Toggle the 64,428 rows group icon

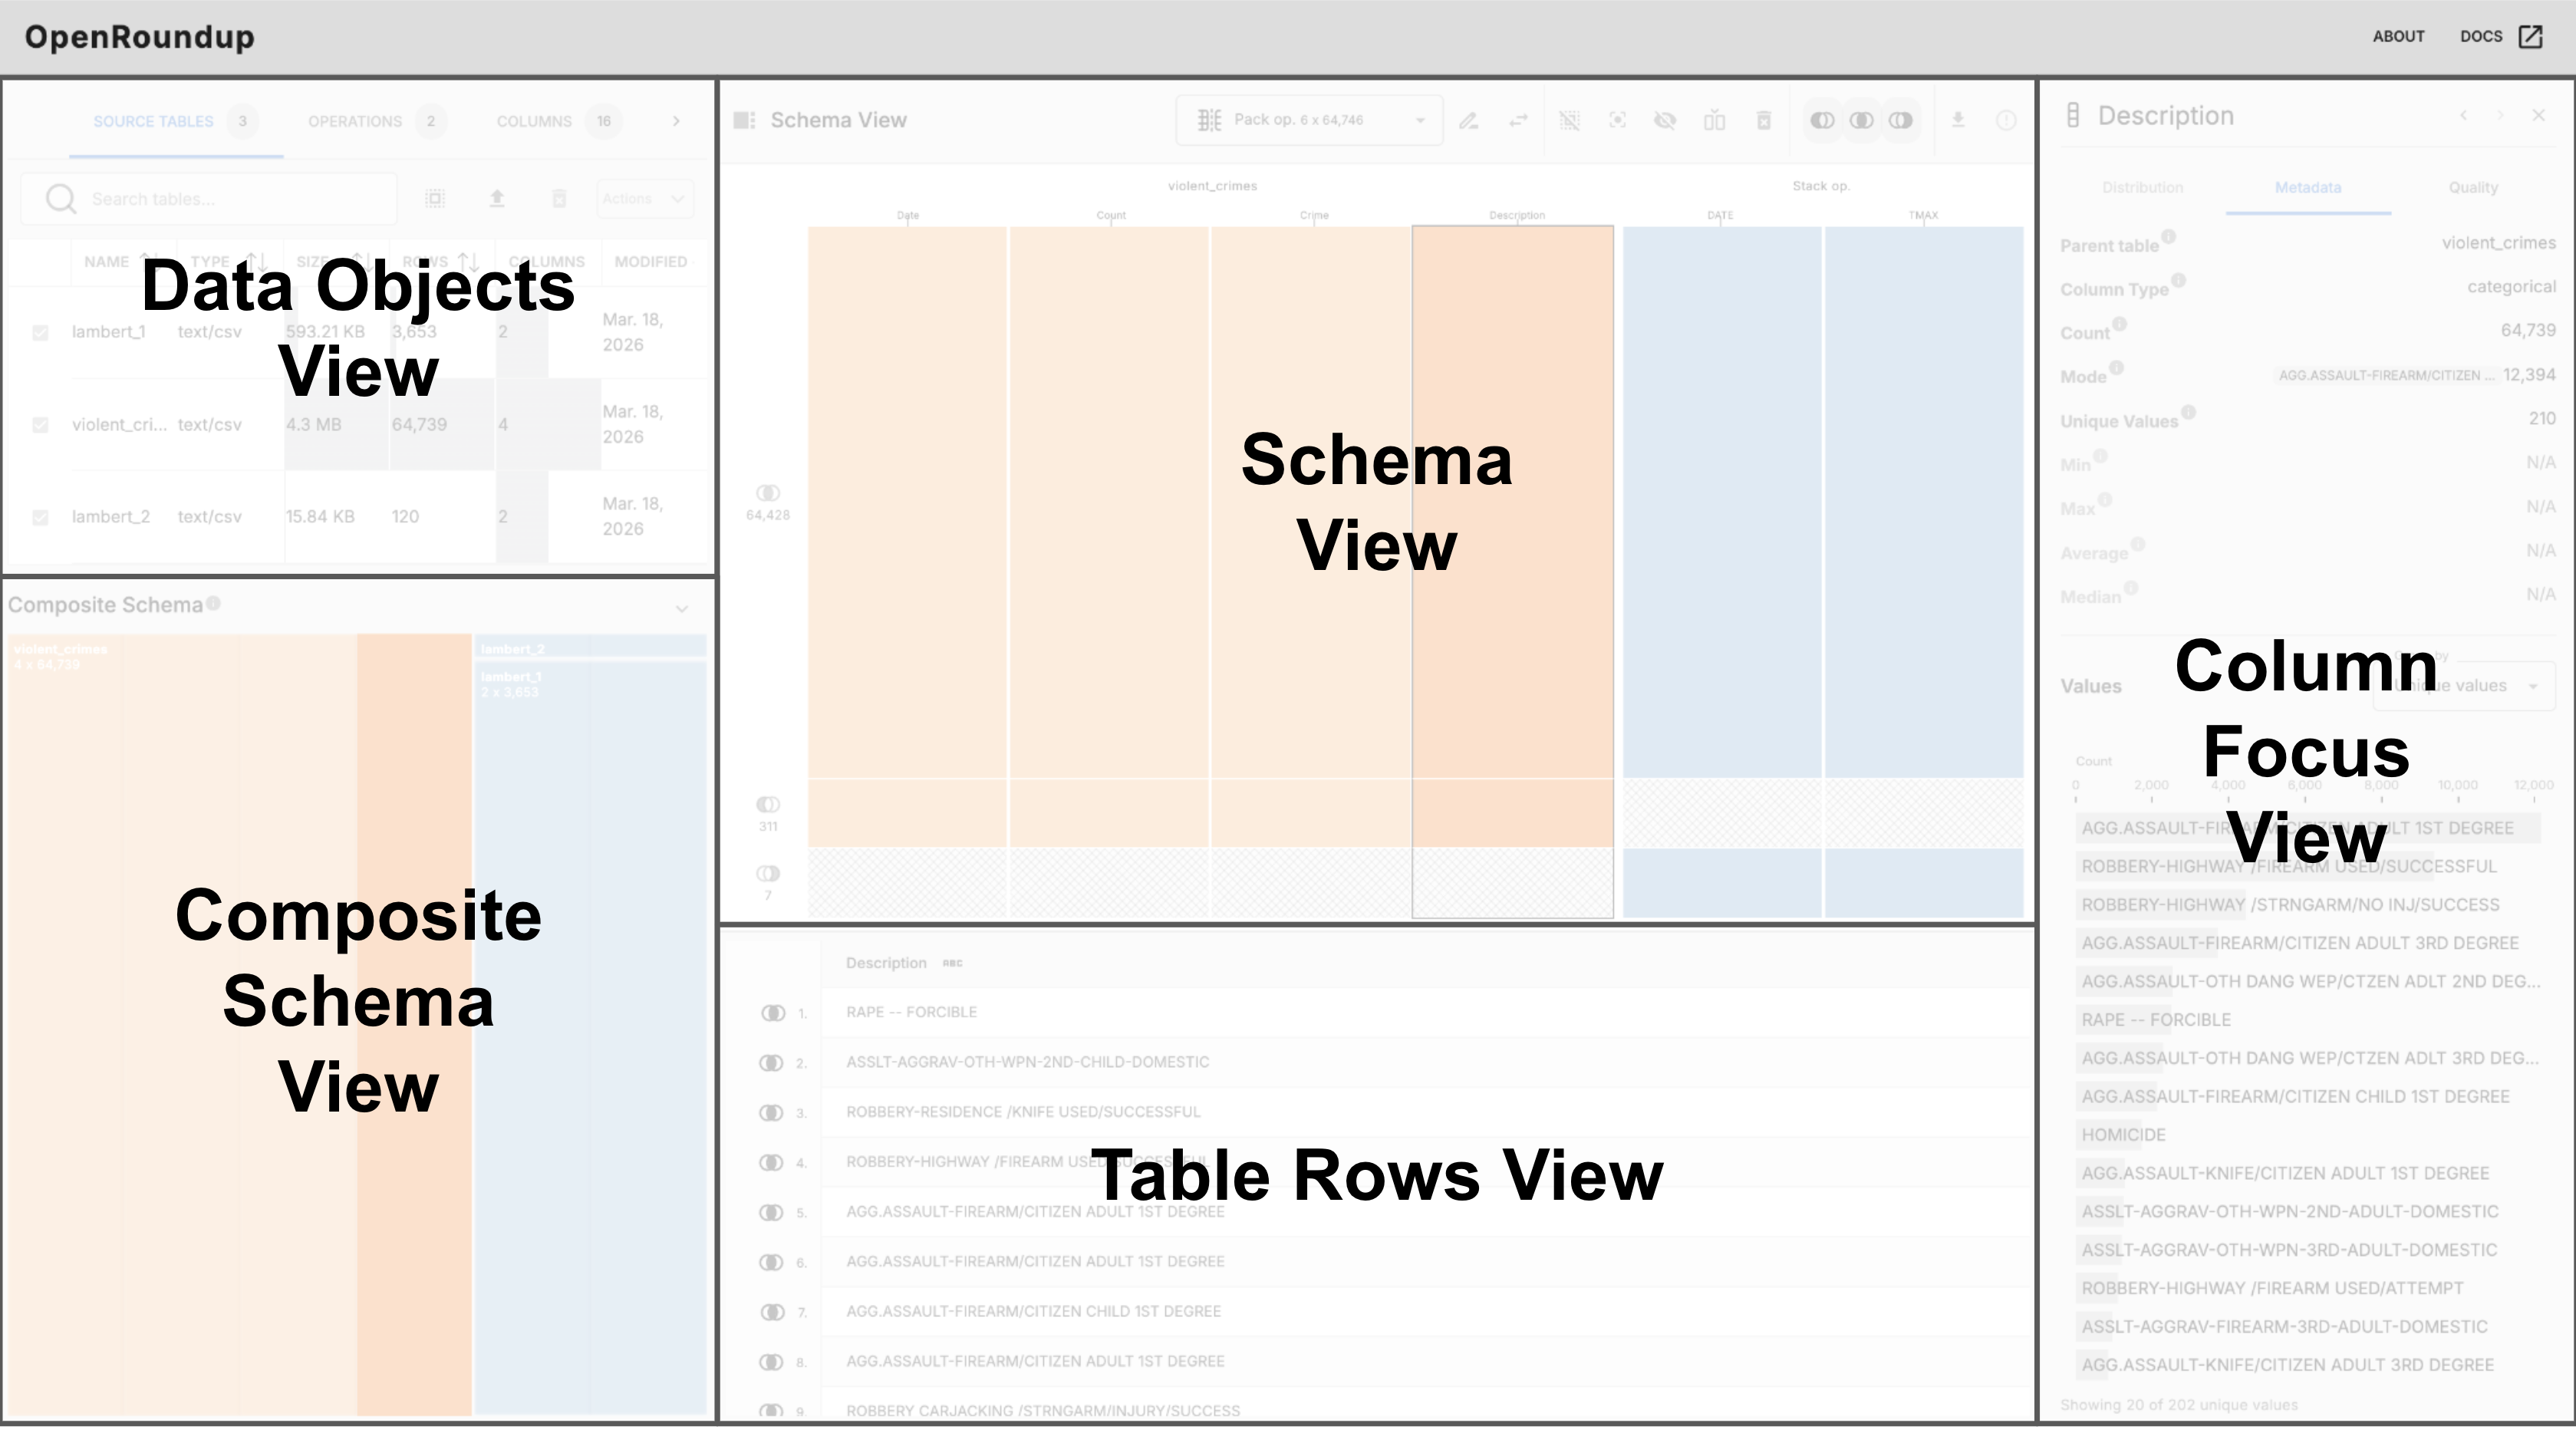pyautogui.click(x=768, y=493)
